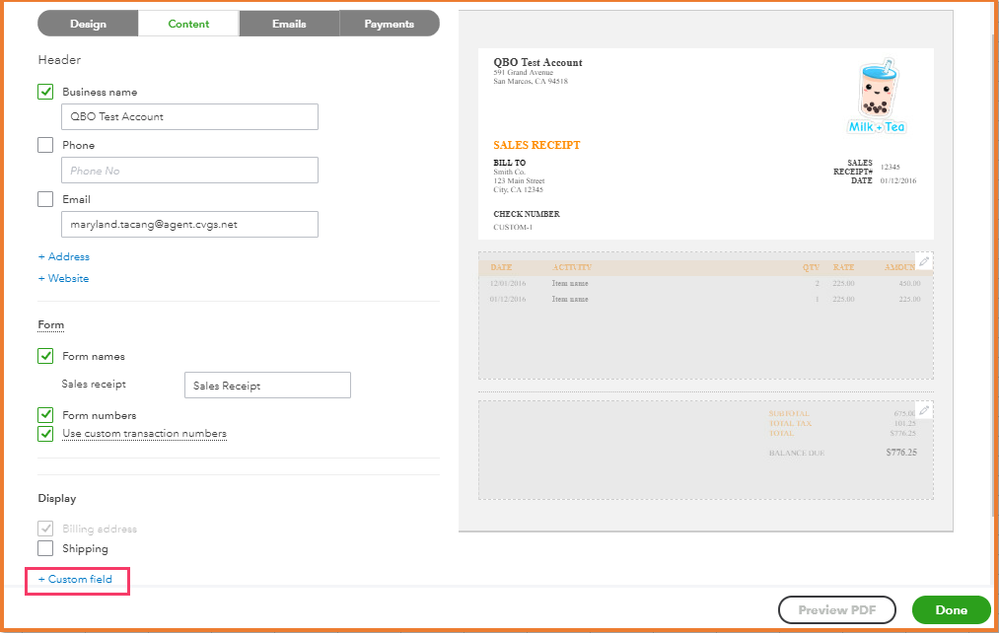Add an Address via the link
Image resolution: width=999 pixels, height=633 pixels.
click(x=64, y=257)
